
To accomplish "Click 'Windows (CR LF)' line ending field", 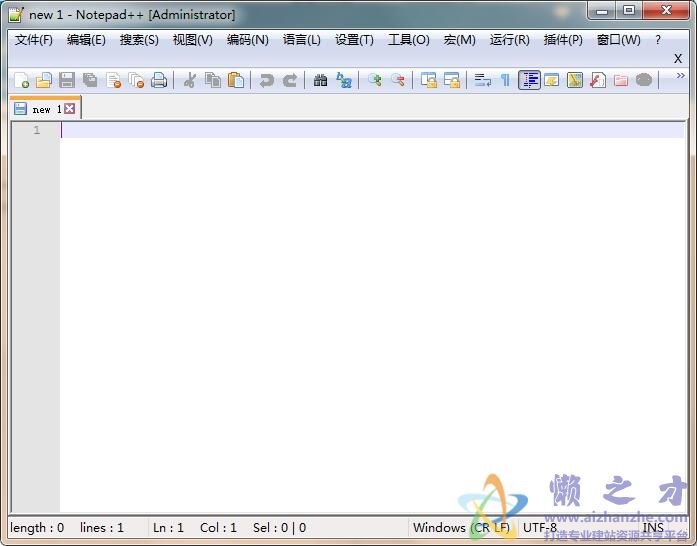I will (461, 528).
